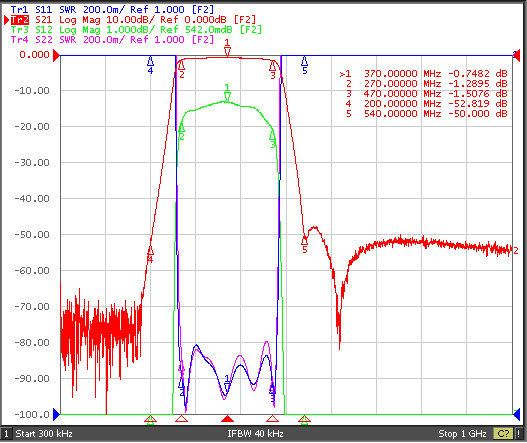The image size is (527, 443).
Task: Select the Tr4 S22 SWR trace label
Action: (112, 40)
